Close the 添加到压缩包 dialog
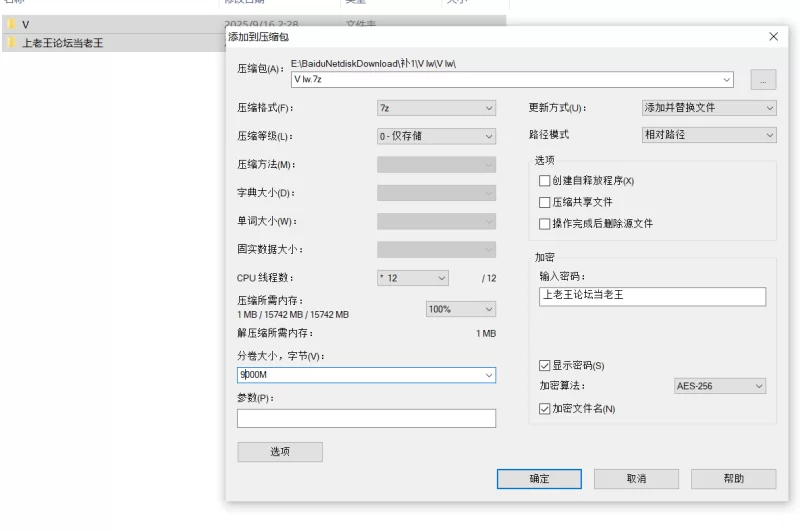This screenshot has height=531, width=800. click(773, 37)
